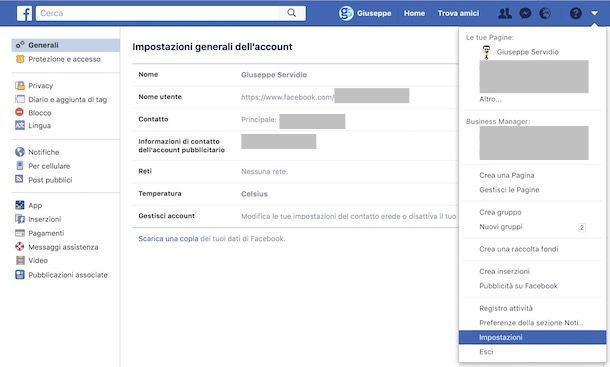Viewport: 610px width, 367px height.
Task: Expand Informazioni di contatto dell'account pubblicitario
Action: point(295,146)
